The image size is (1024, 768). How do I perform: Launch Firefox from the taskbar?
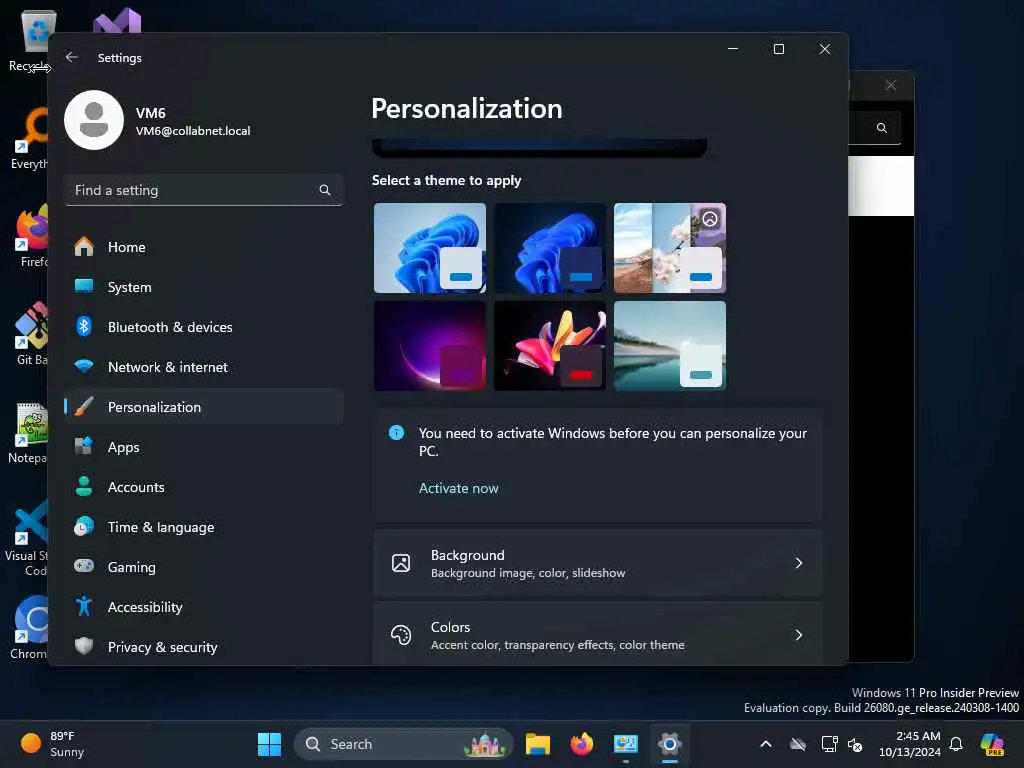click(x=581, y=744)
